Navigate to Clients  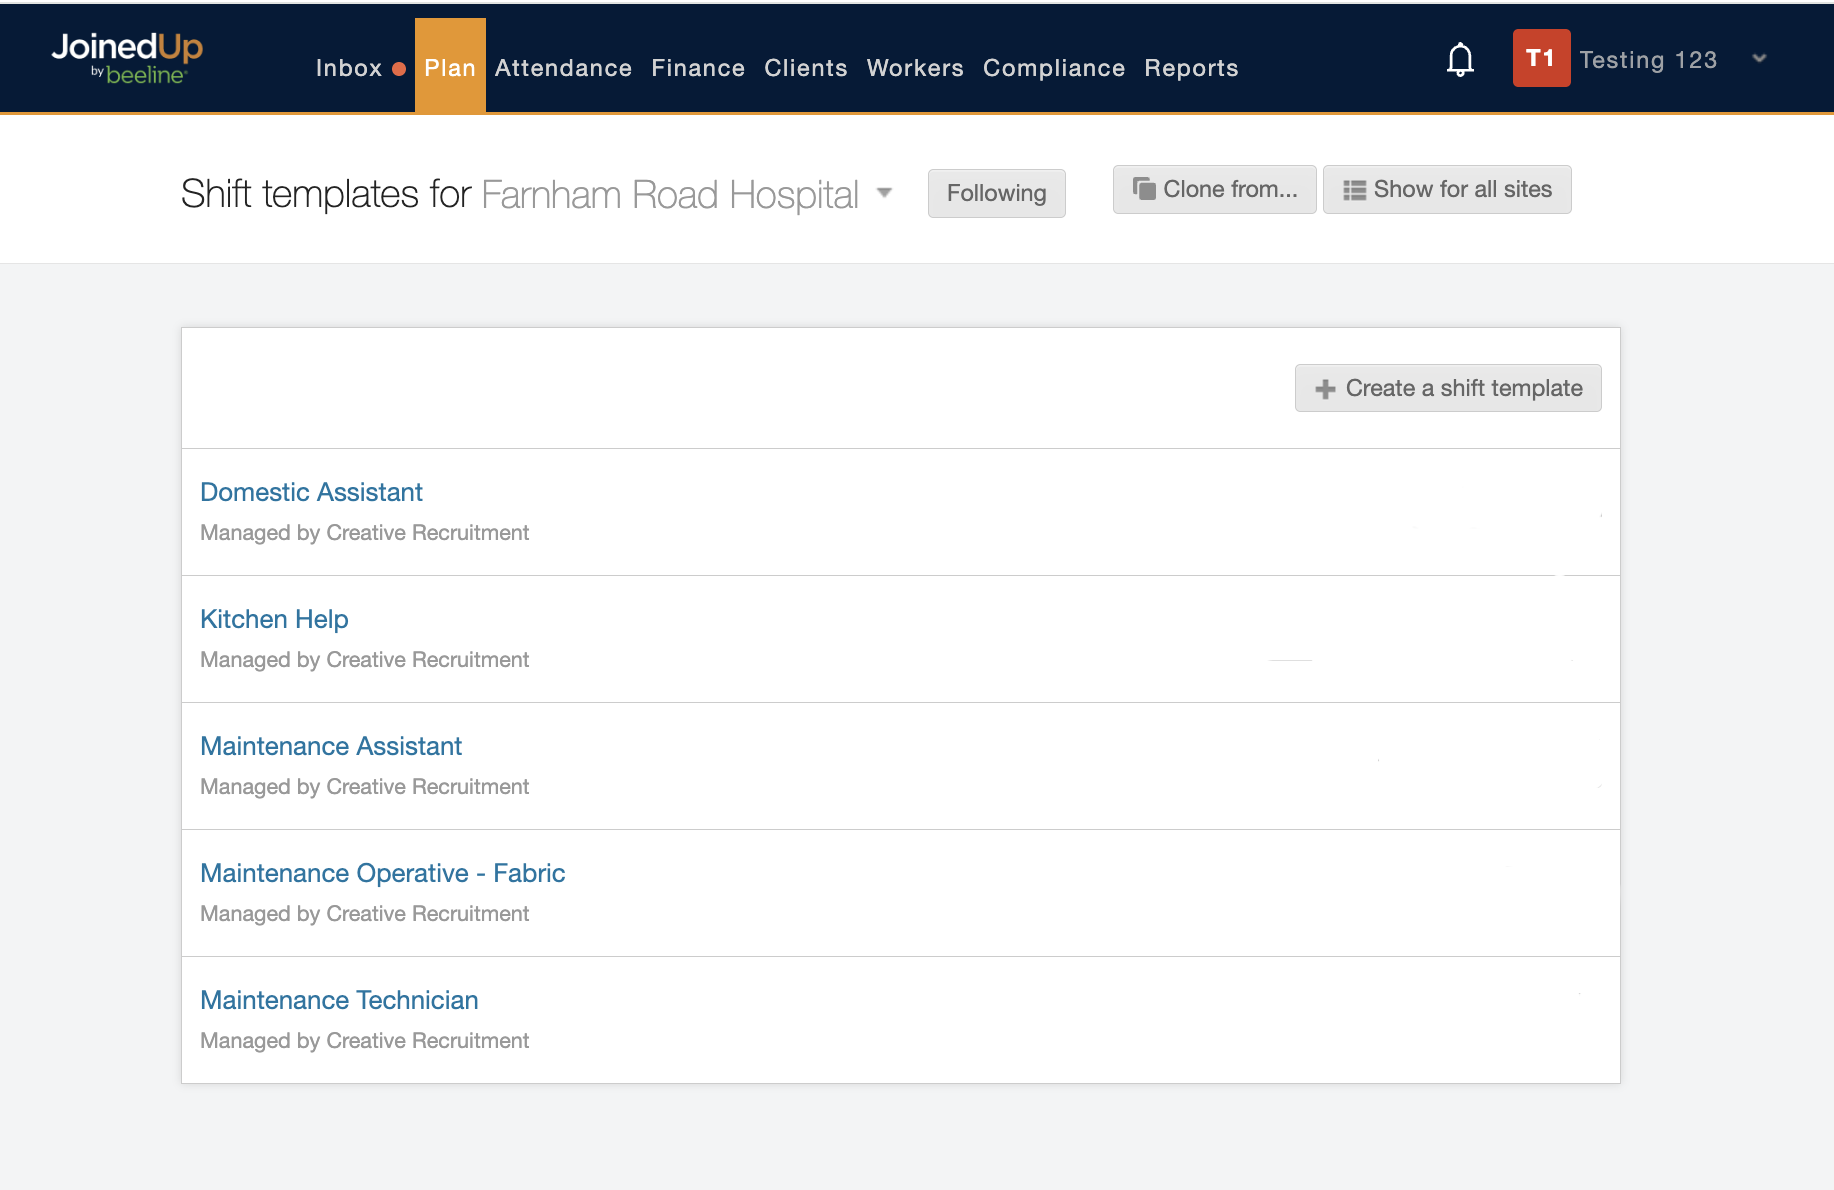pyautogui.click(x=805, y=68)
